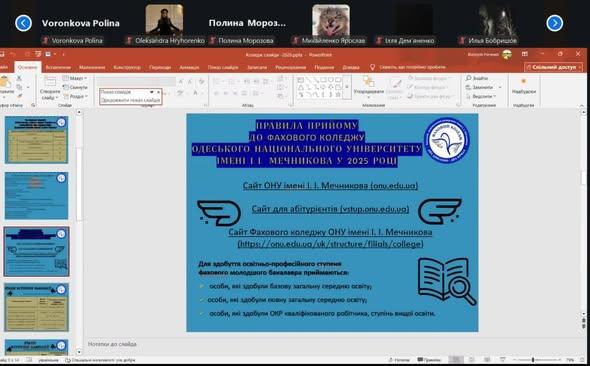Go to previous participants with left arrow
590x366 pixels.
pos(23,23)
